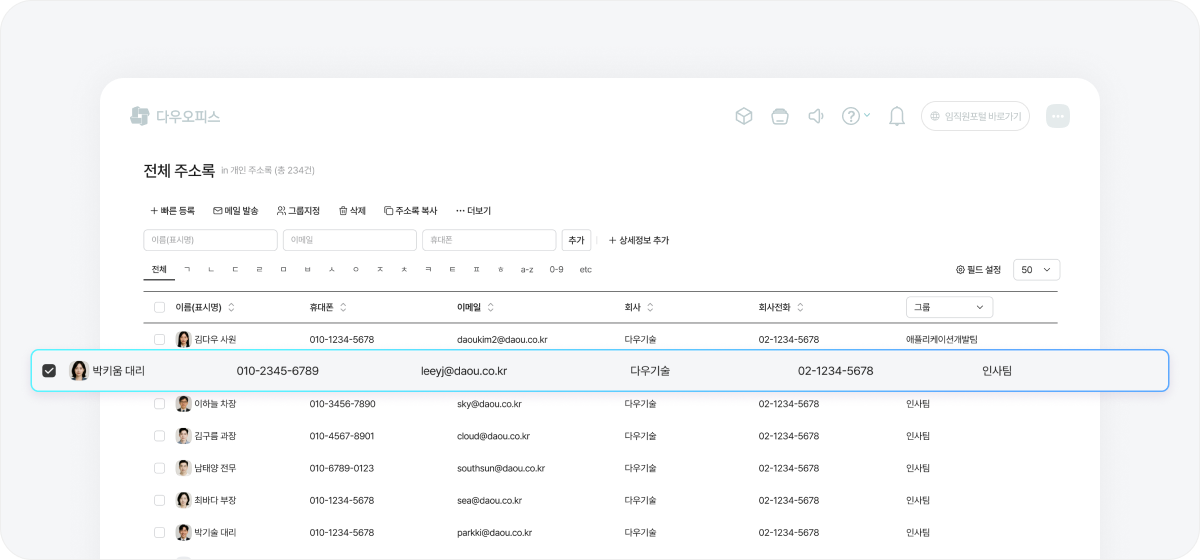
Task: Click 메일 발송 send mail
Action: click(236, 211)
